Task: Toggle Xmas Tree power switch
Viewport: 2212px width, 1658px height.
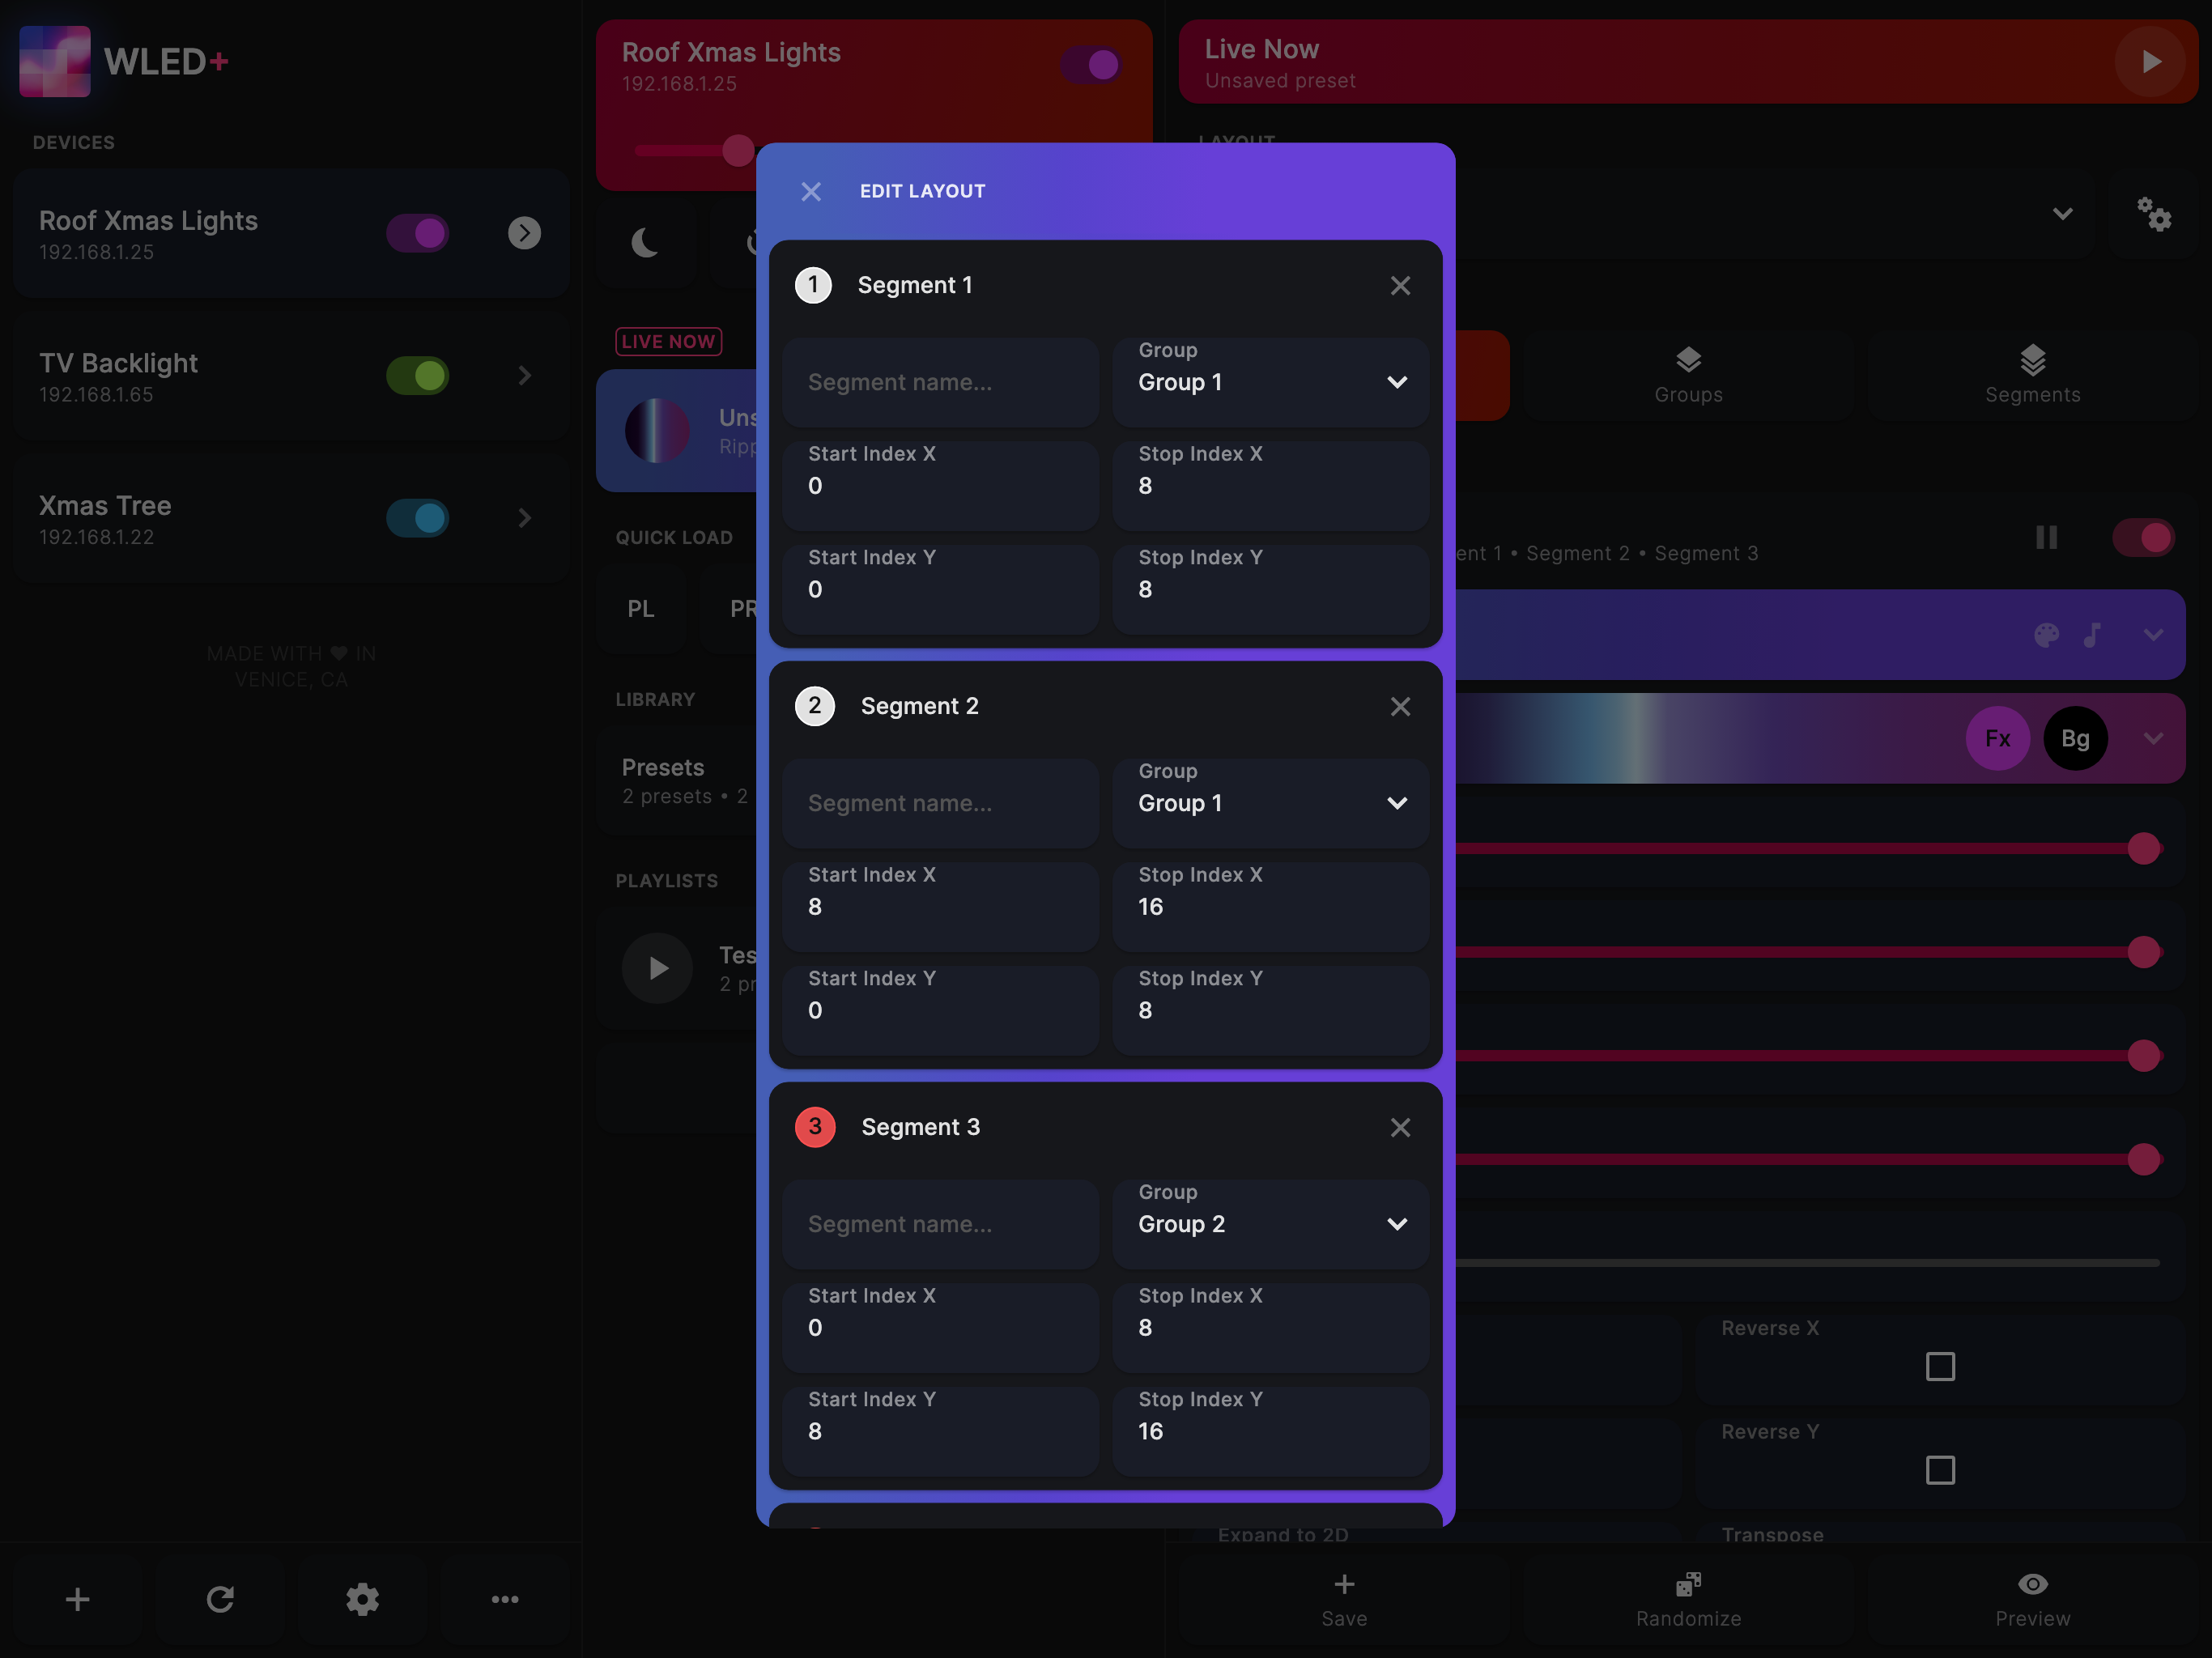Action: coord(418,518)
